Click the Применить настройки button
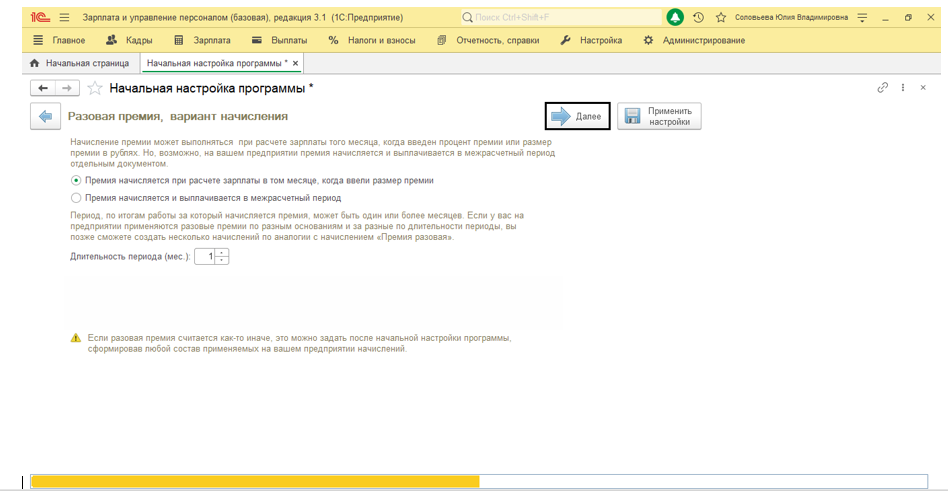 click(x=659, y=117)
